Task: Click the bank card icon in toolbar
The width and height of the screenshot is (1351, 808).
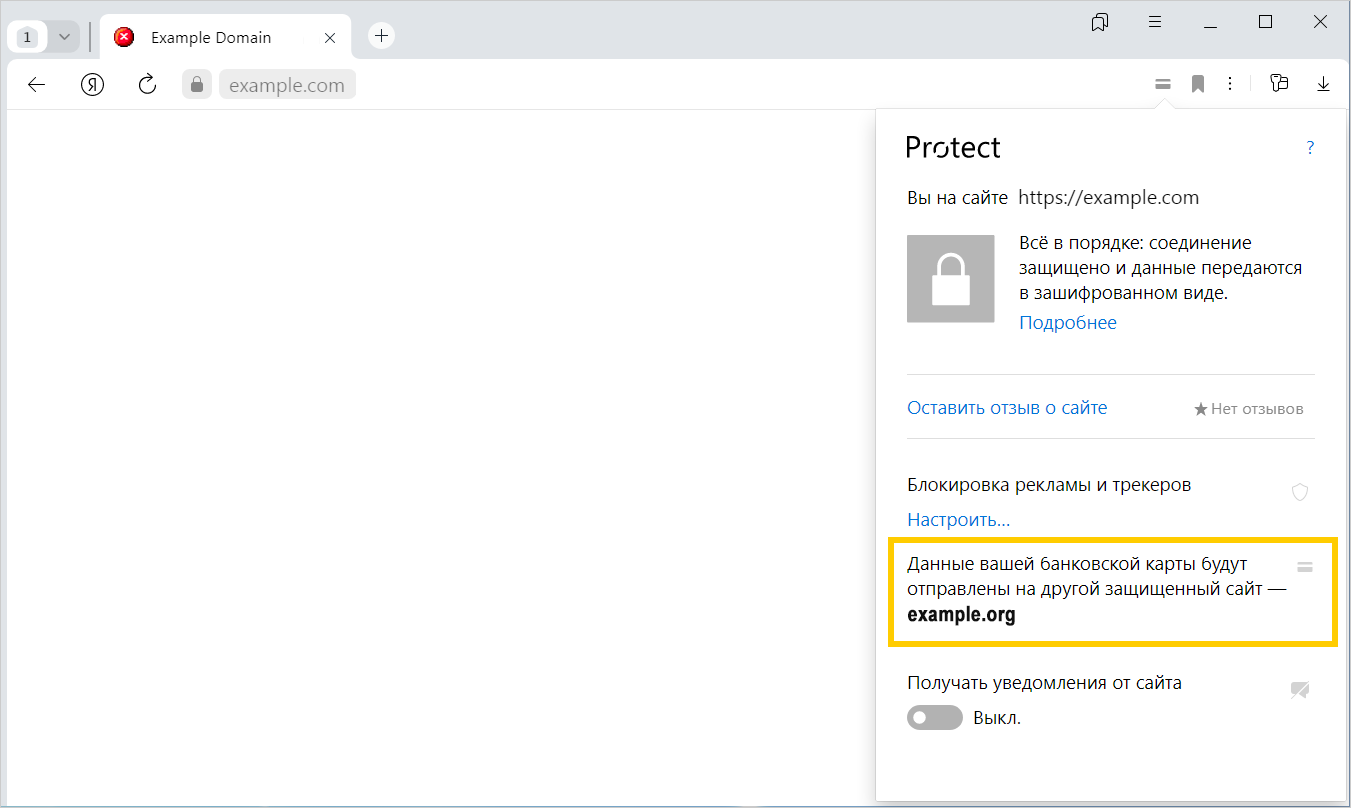Action: click(1162, 85)
